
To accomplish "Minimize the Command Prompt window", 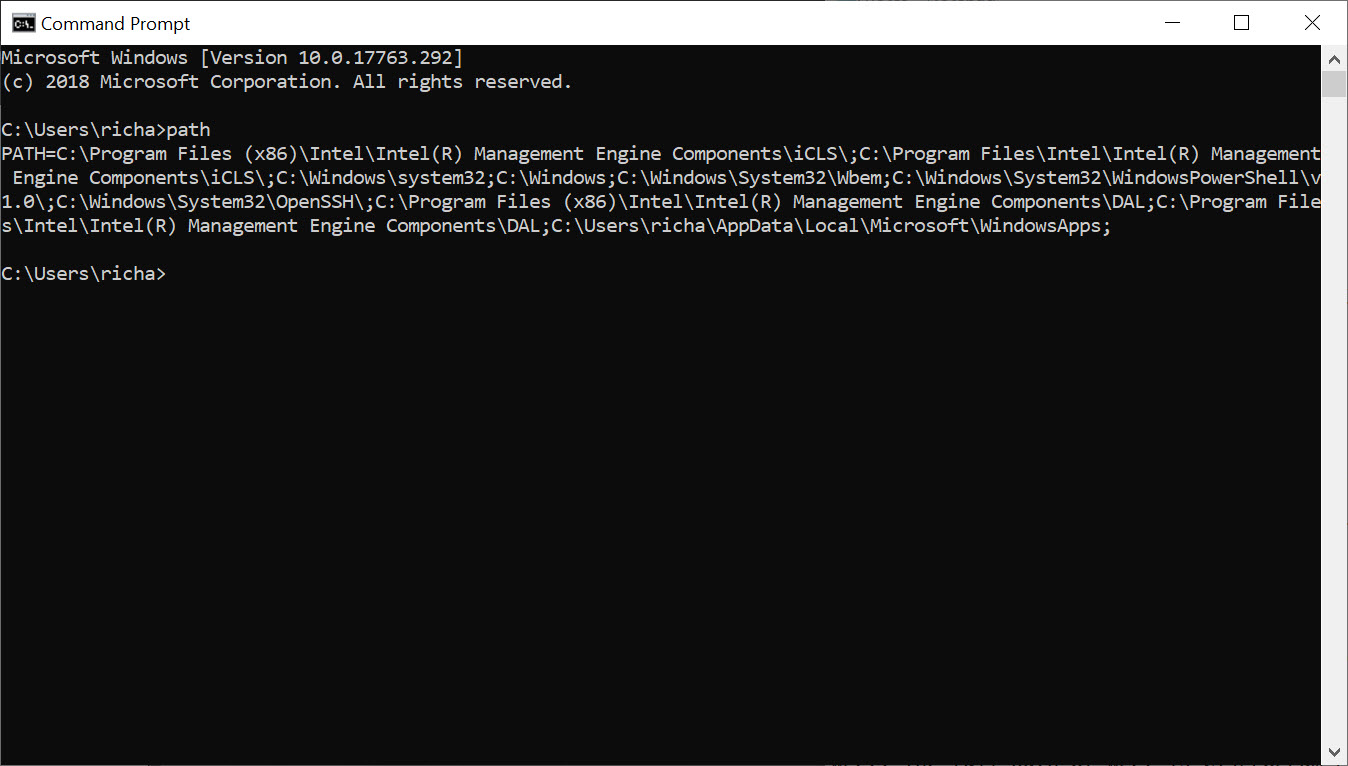I will (1171, 22).
